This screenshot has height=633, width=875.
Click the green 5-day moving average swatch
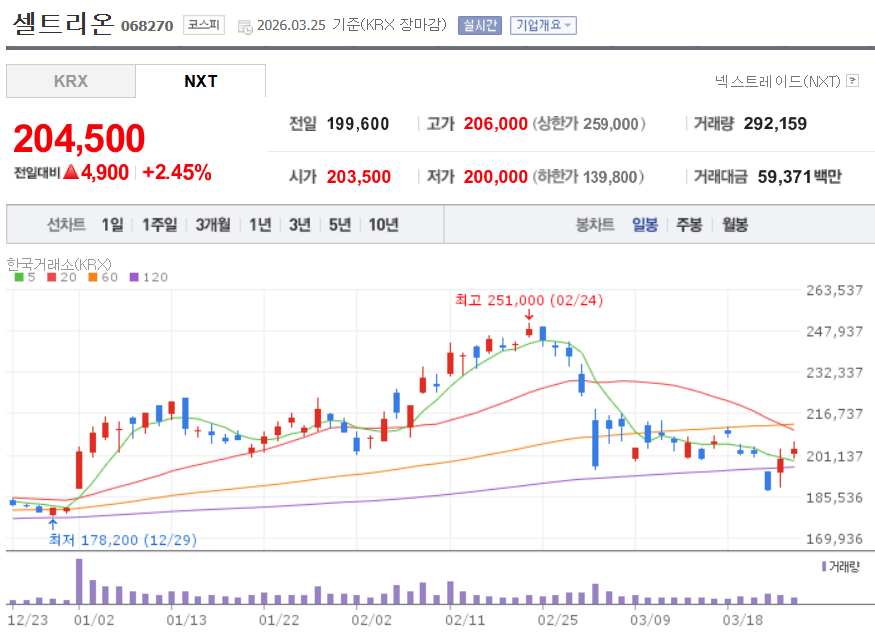(18, 277)
